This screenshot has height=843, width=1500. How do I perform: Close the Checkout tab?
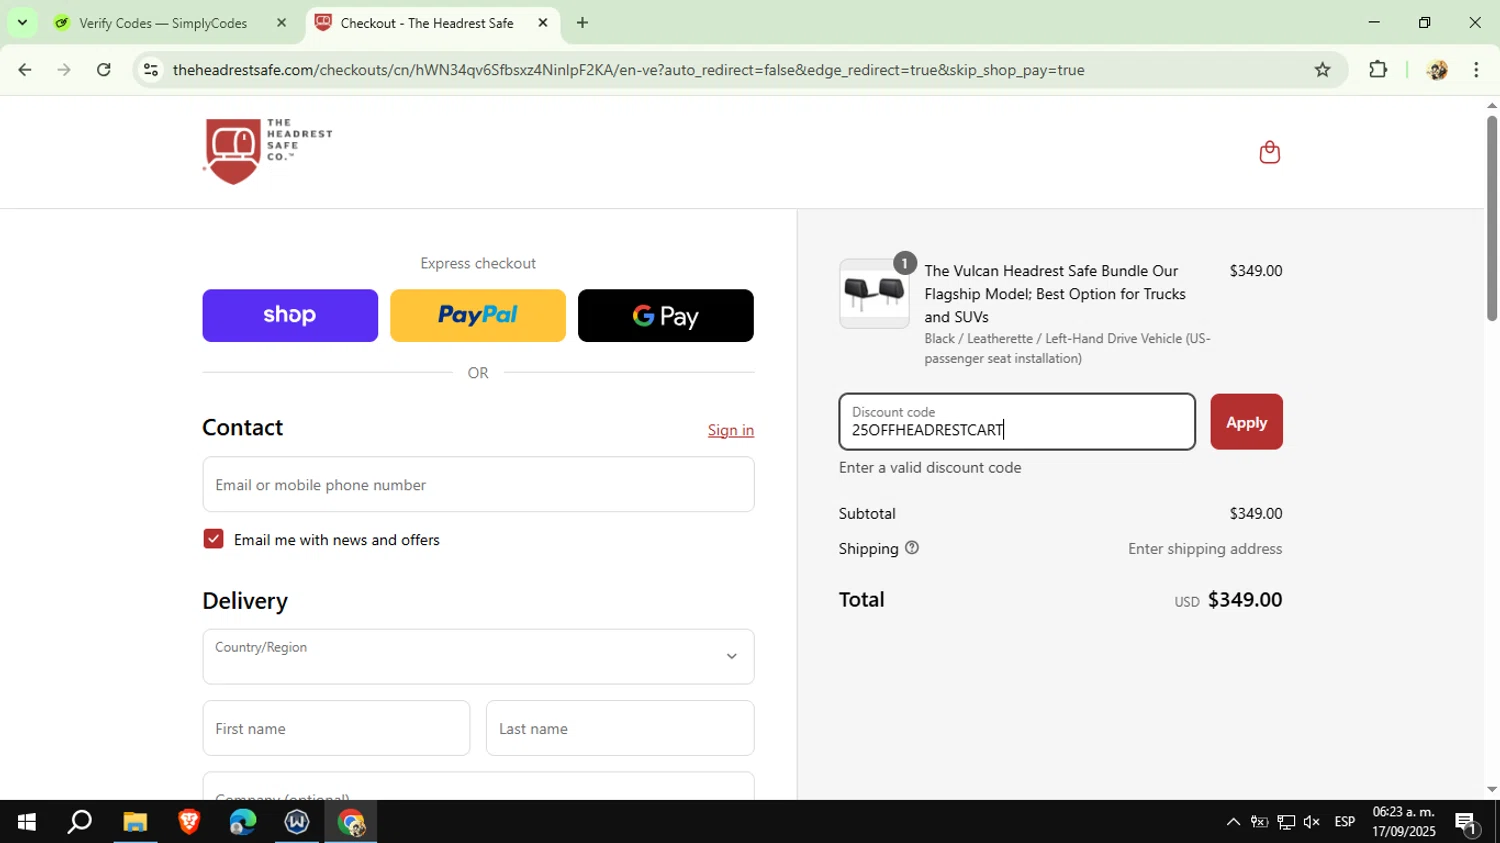pos(543,23)
